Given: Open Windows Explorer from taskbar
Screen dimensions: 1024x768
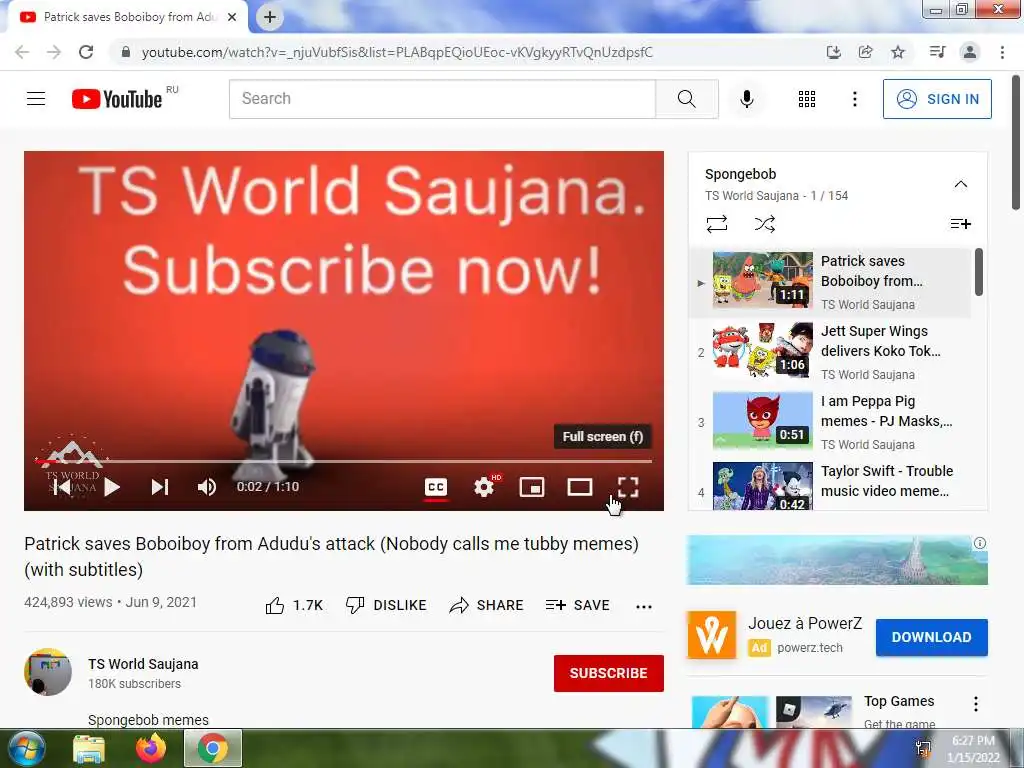Looking at the screenshot, I should [x=89, y=749].
